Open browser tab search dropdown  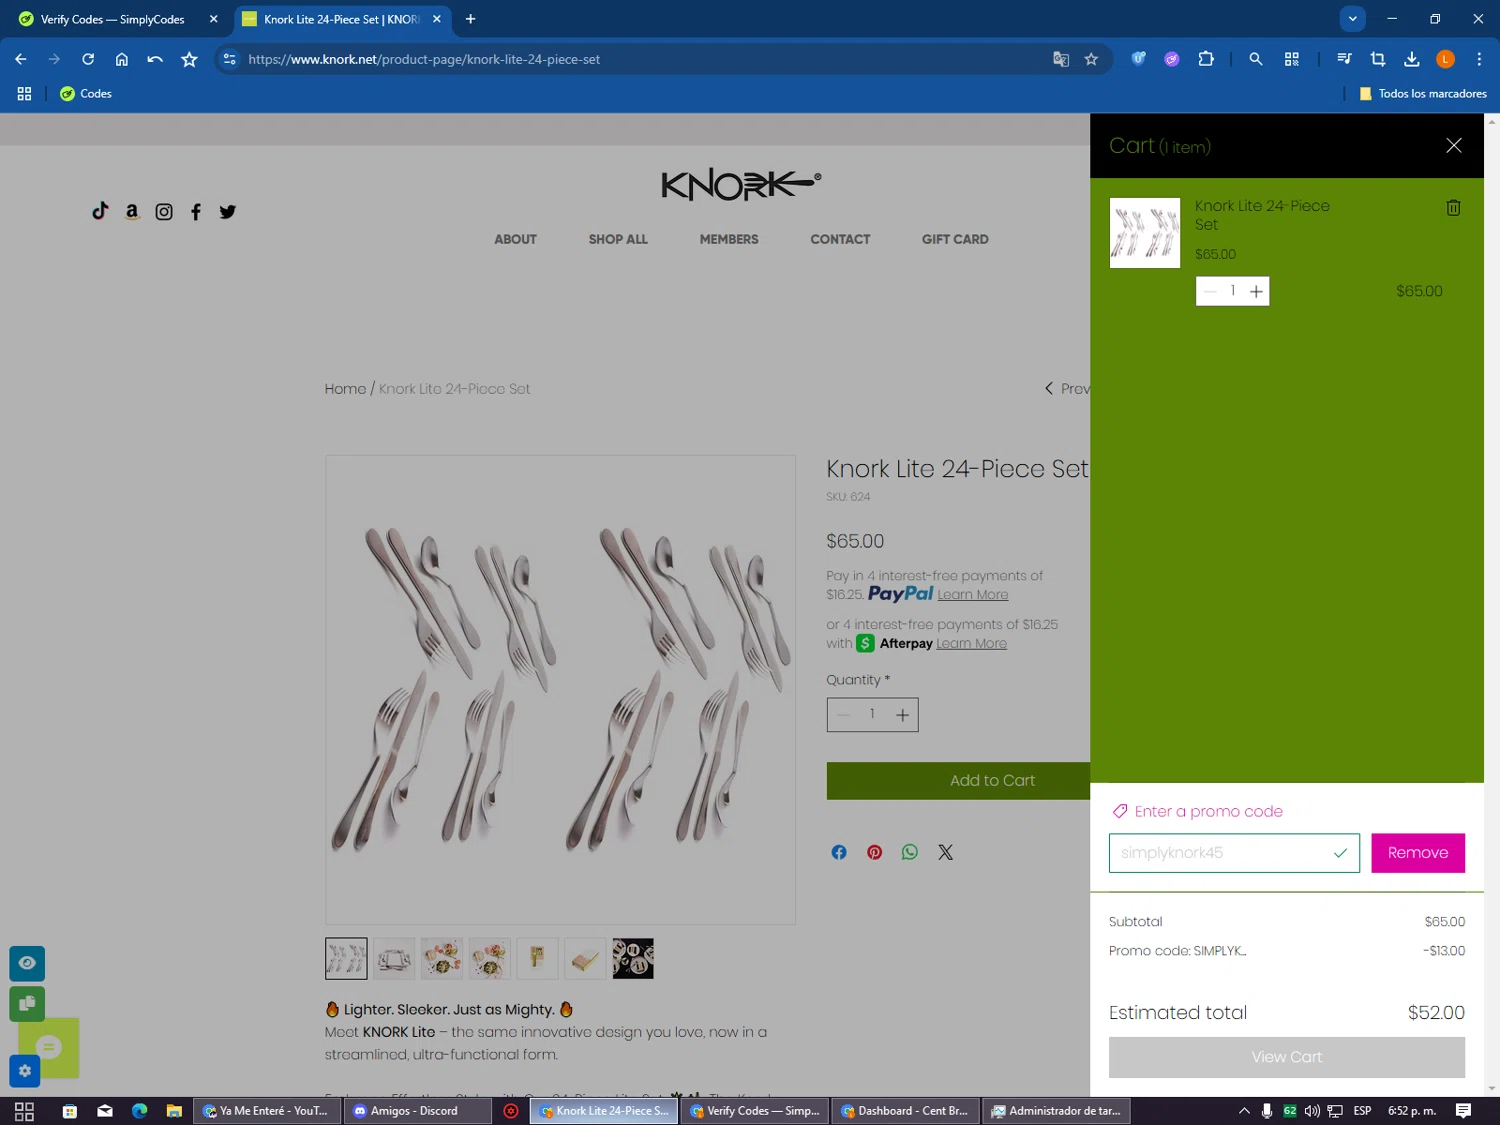tap(1352, 19)
